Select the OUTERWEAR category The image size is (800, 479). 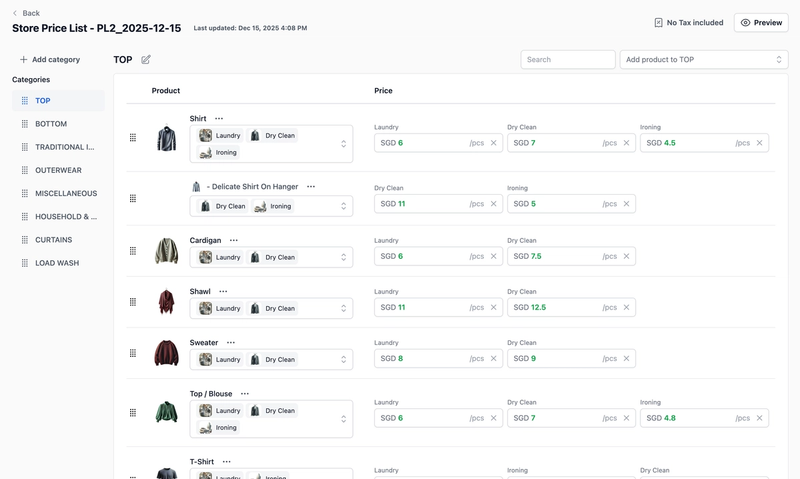pos(58,170)
